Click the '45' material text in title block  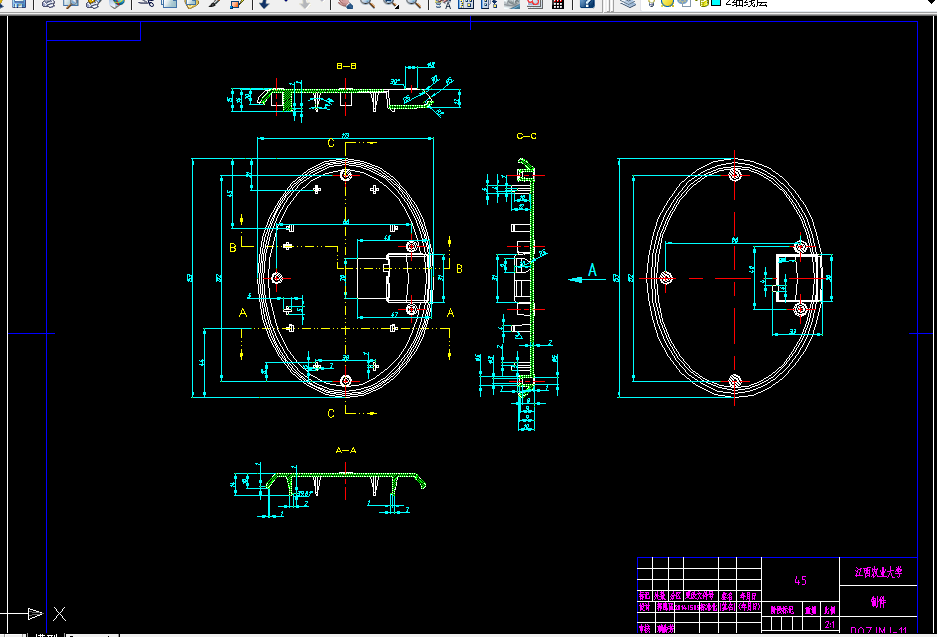[x=801, y=580]
